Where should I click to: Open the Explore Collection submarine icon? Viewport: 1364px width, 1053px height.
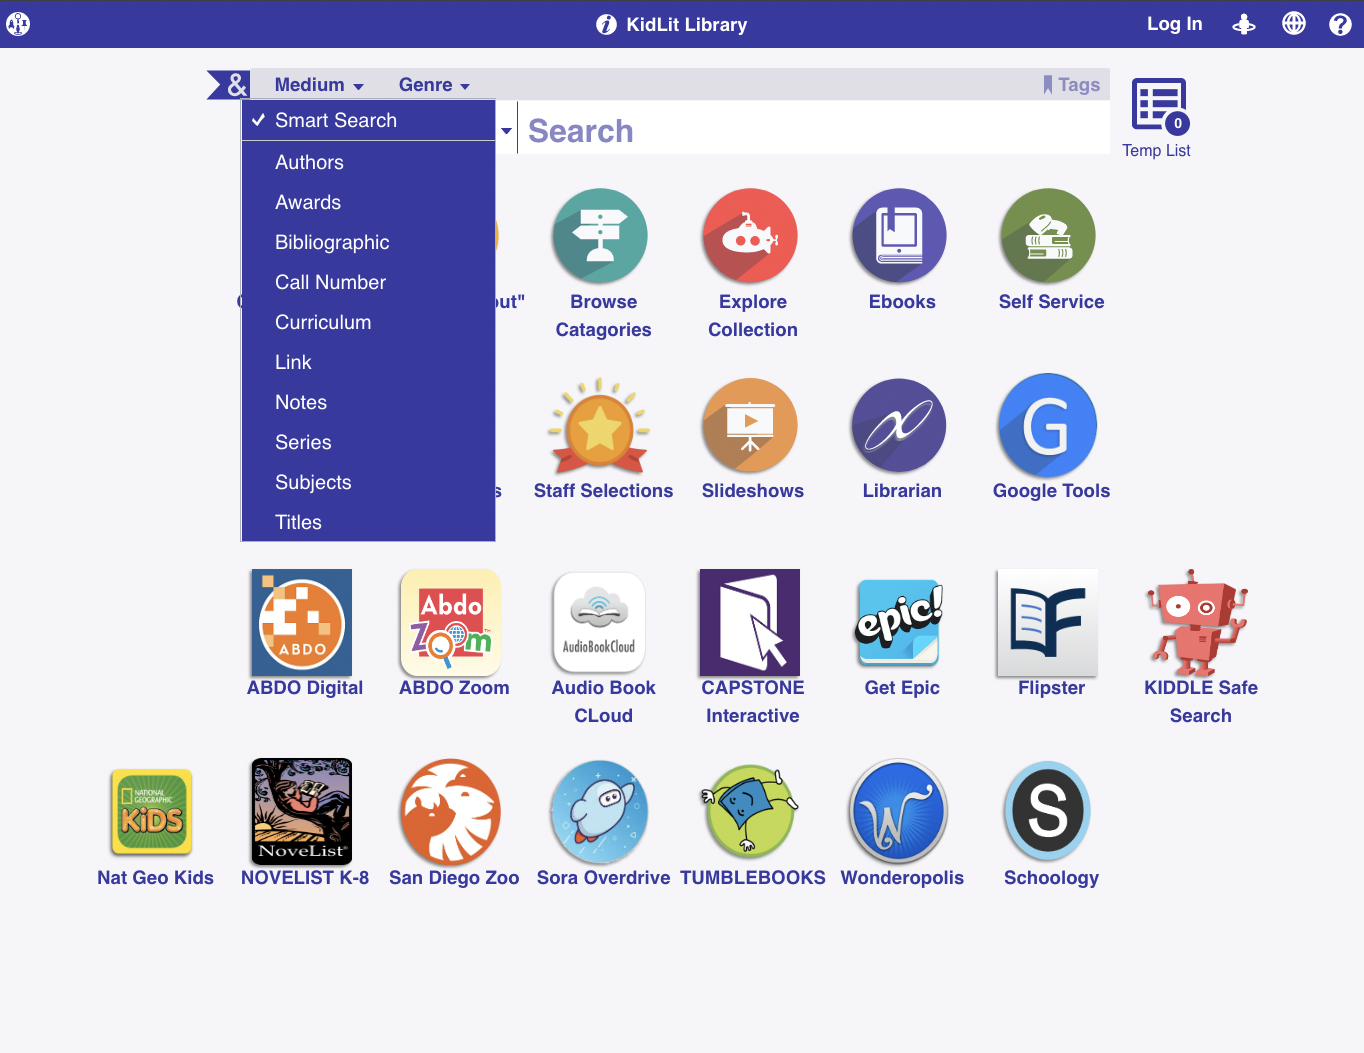tap(750, 236)
